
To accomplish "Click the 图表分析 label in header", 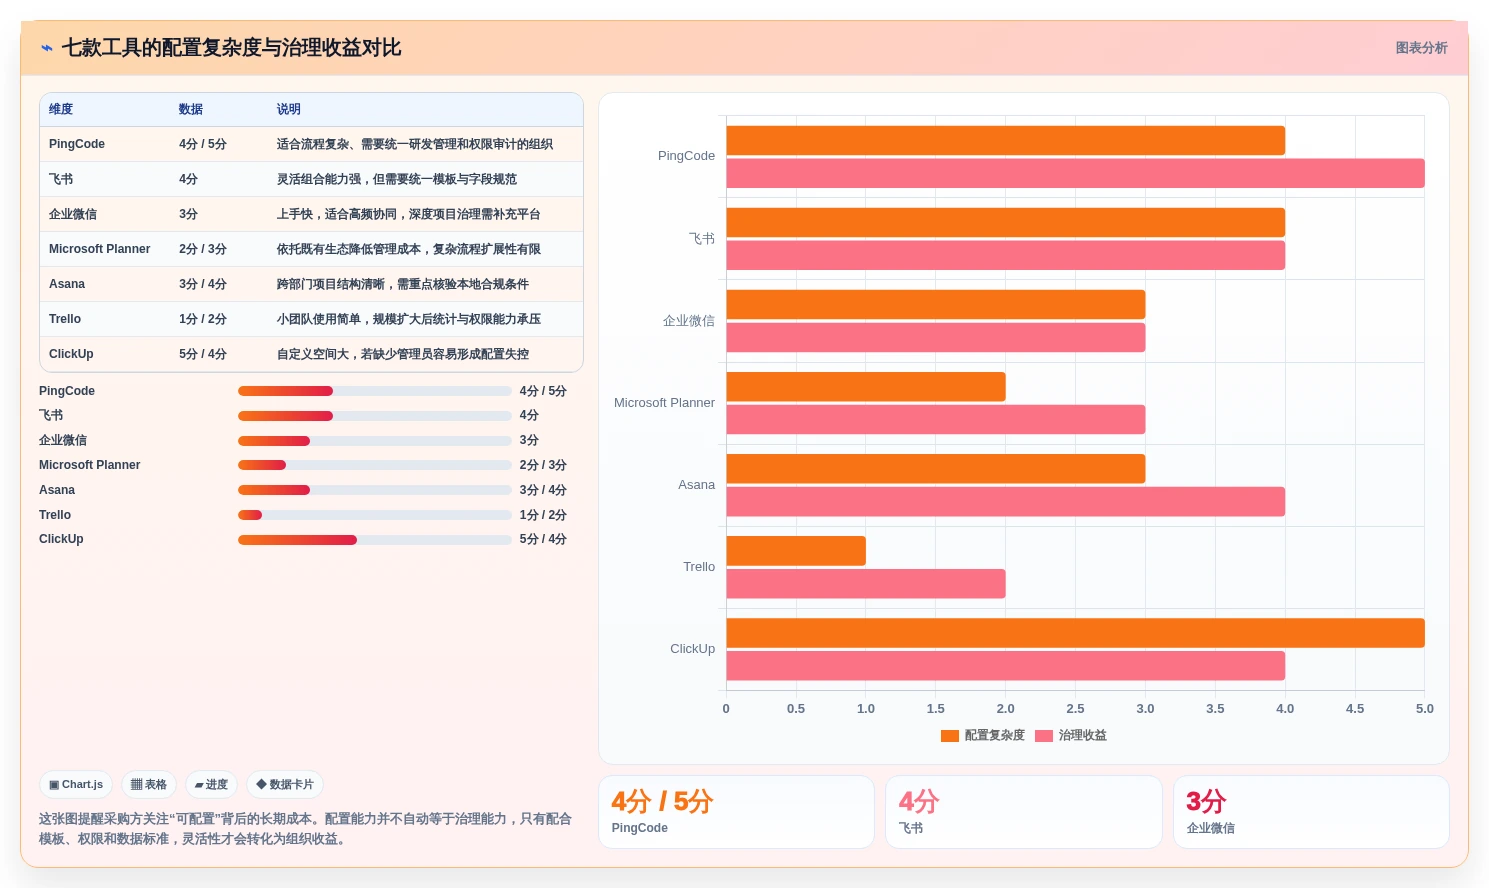I will tap(1421, 48).
